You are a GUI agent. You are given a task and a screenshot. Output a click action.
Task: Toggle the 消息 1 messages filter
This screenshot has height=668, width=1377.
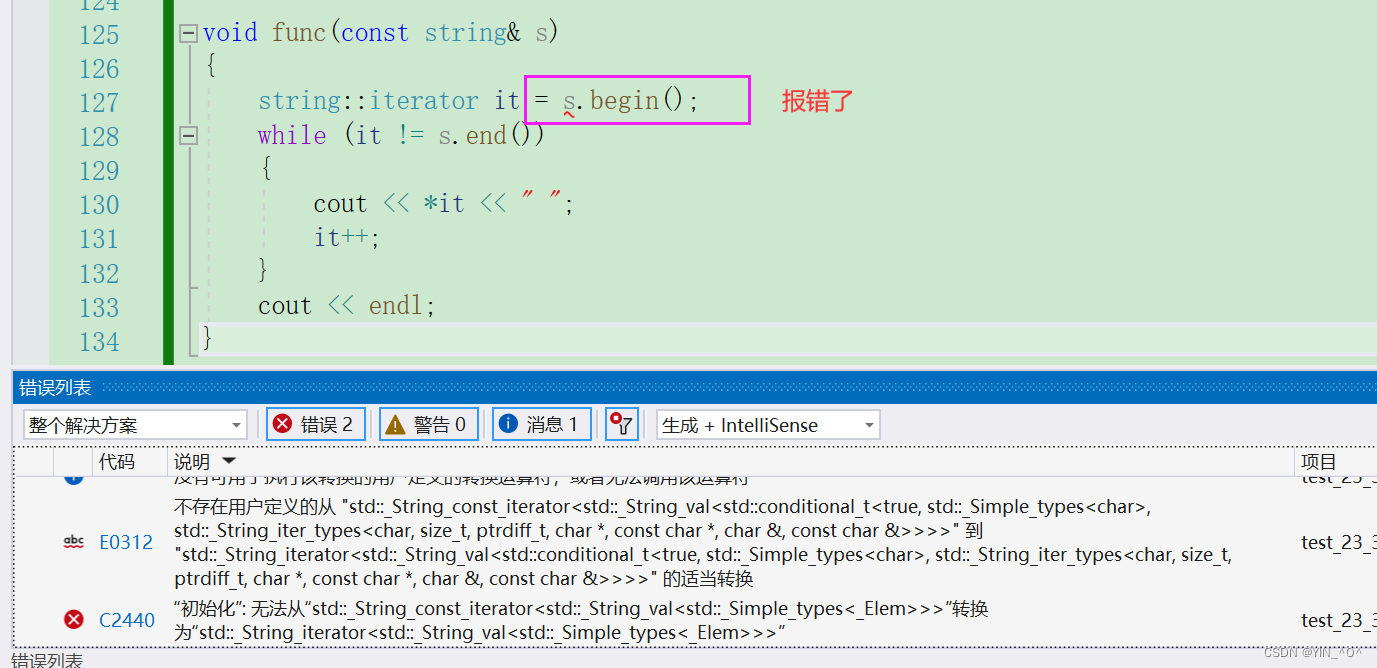542,424
